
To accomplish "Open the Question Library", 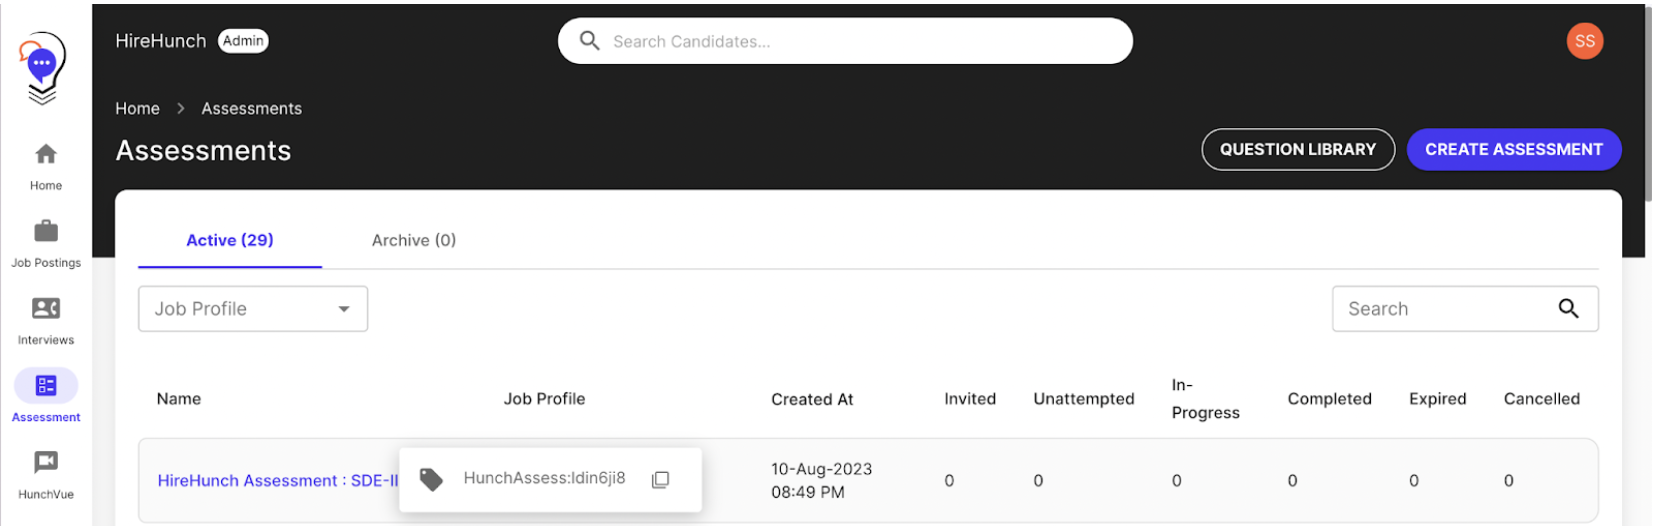I will (x=1297, y=149).
